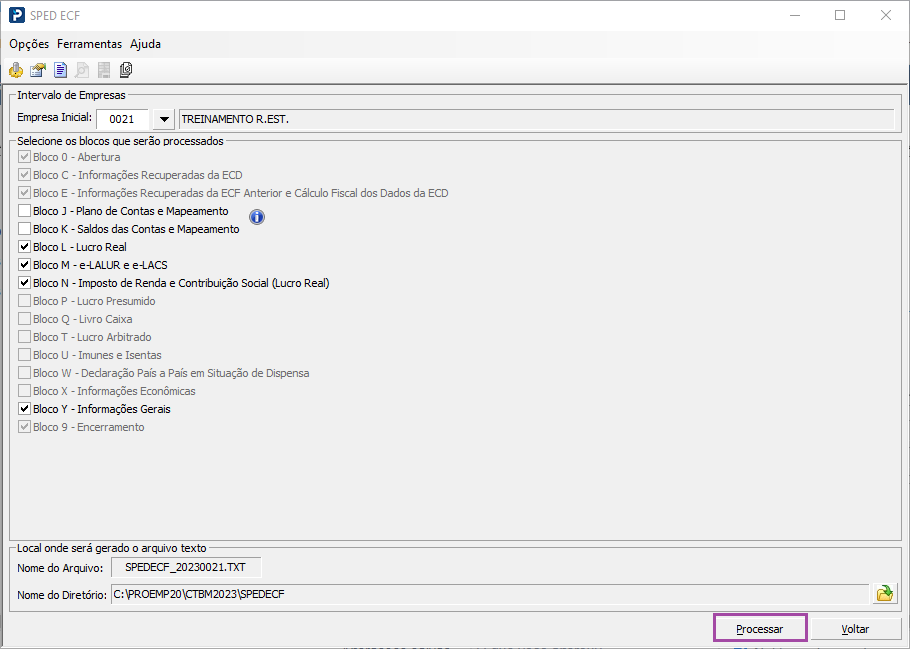Click the grayed magnifier document toolbar icon
This screenshot has height=649, width=910.
[82, 70]
